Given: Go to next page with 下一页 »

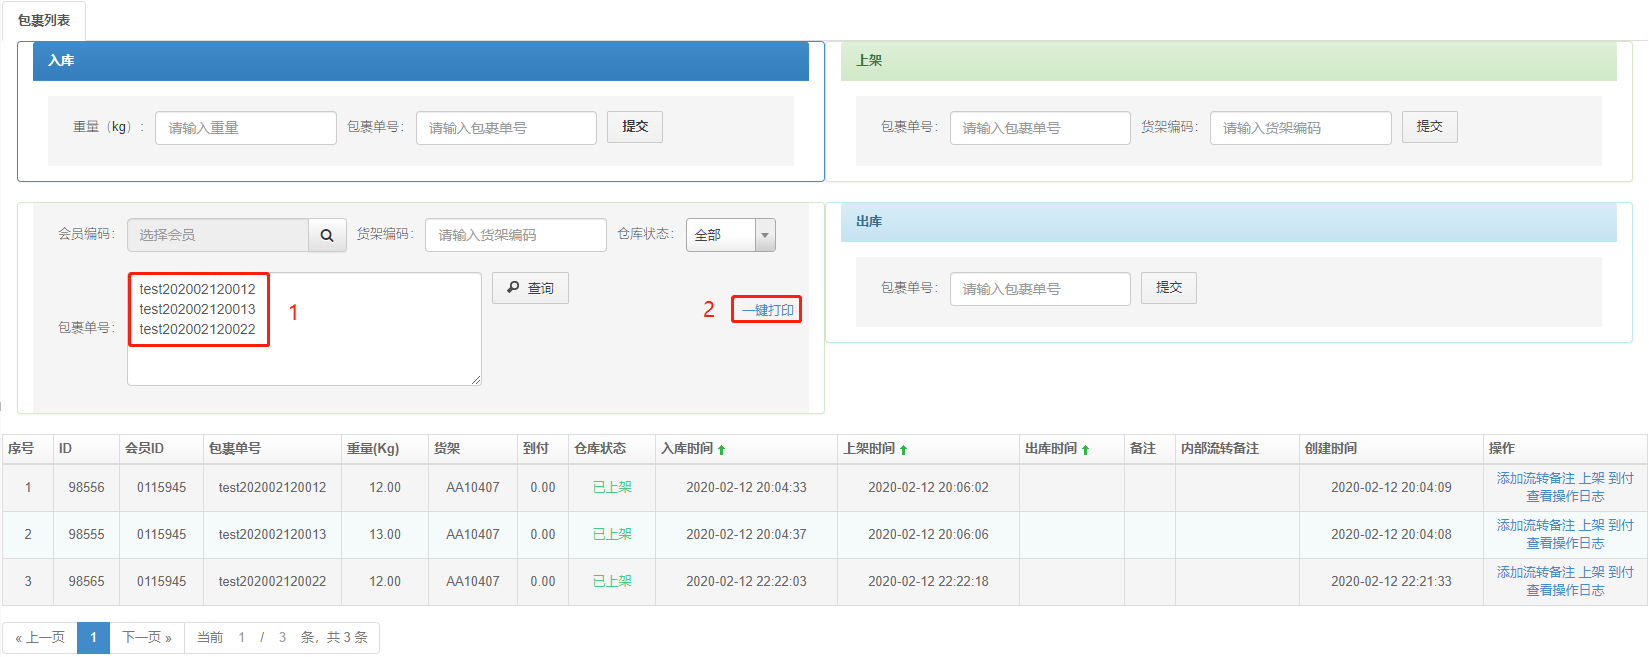Looking at the screenshot, I should click(x=147, y=638).
